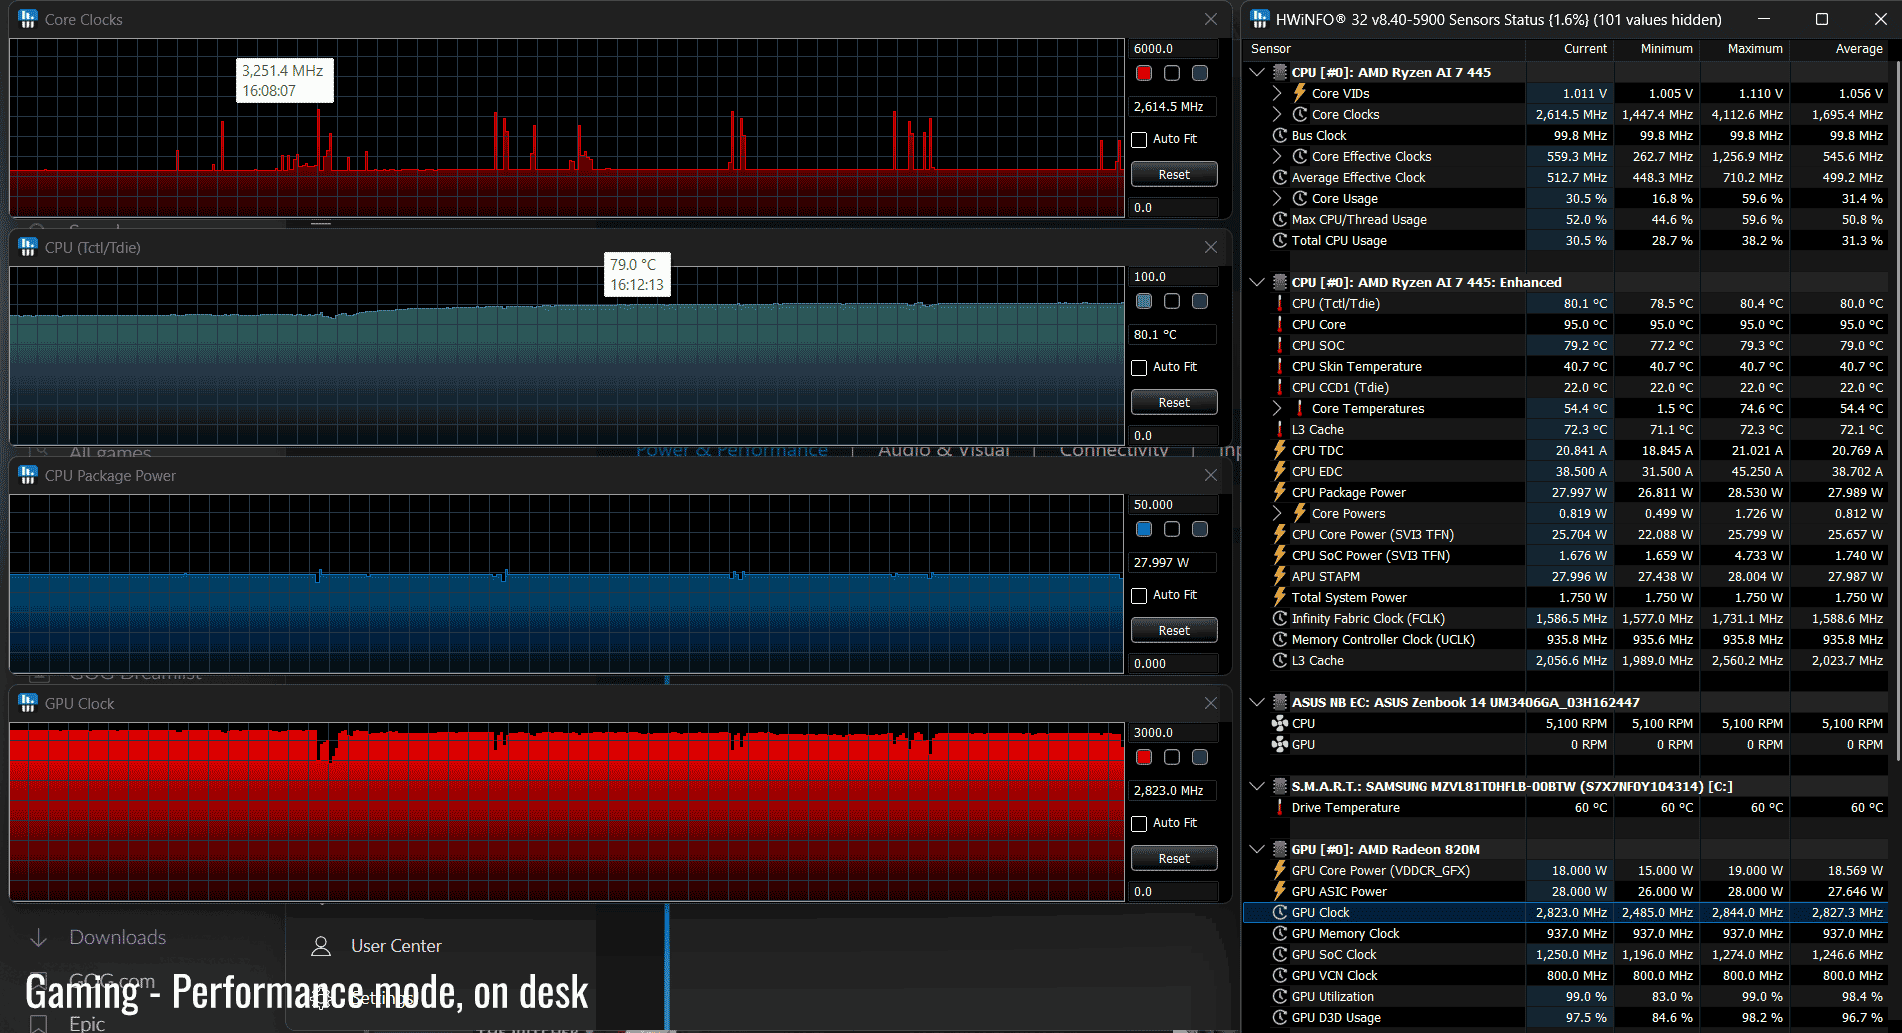The width and height of the screenshot is (1902, 1033).
Task: Click the Drive Temperature thermometer icon
Action: [1280, 807]
